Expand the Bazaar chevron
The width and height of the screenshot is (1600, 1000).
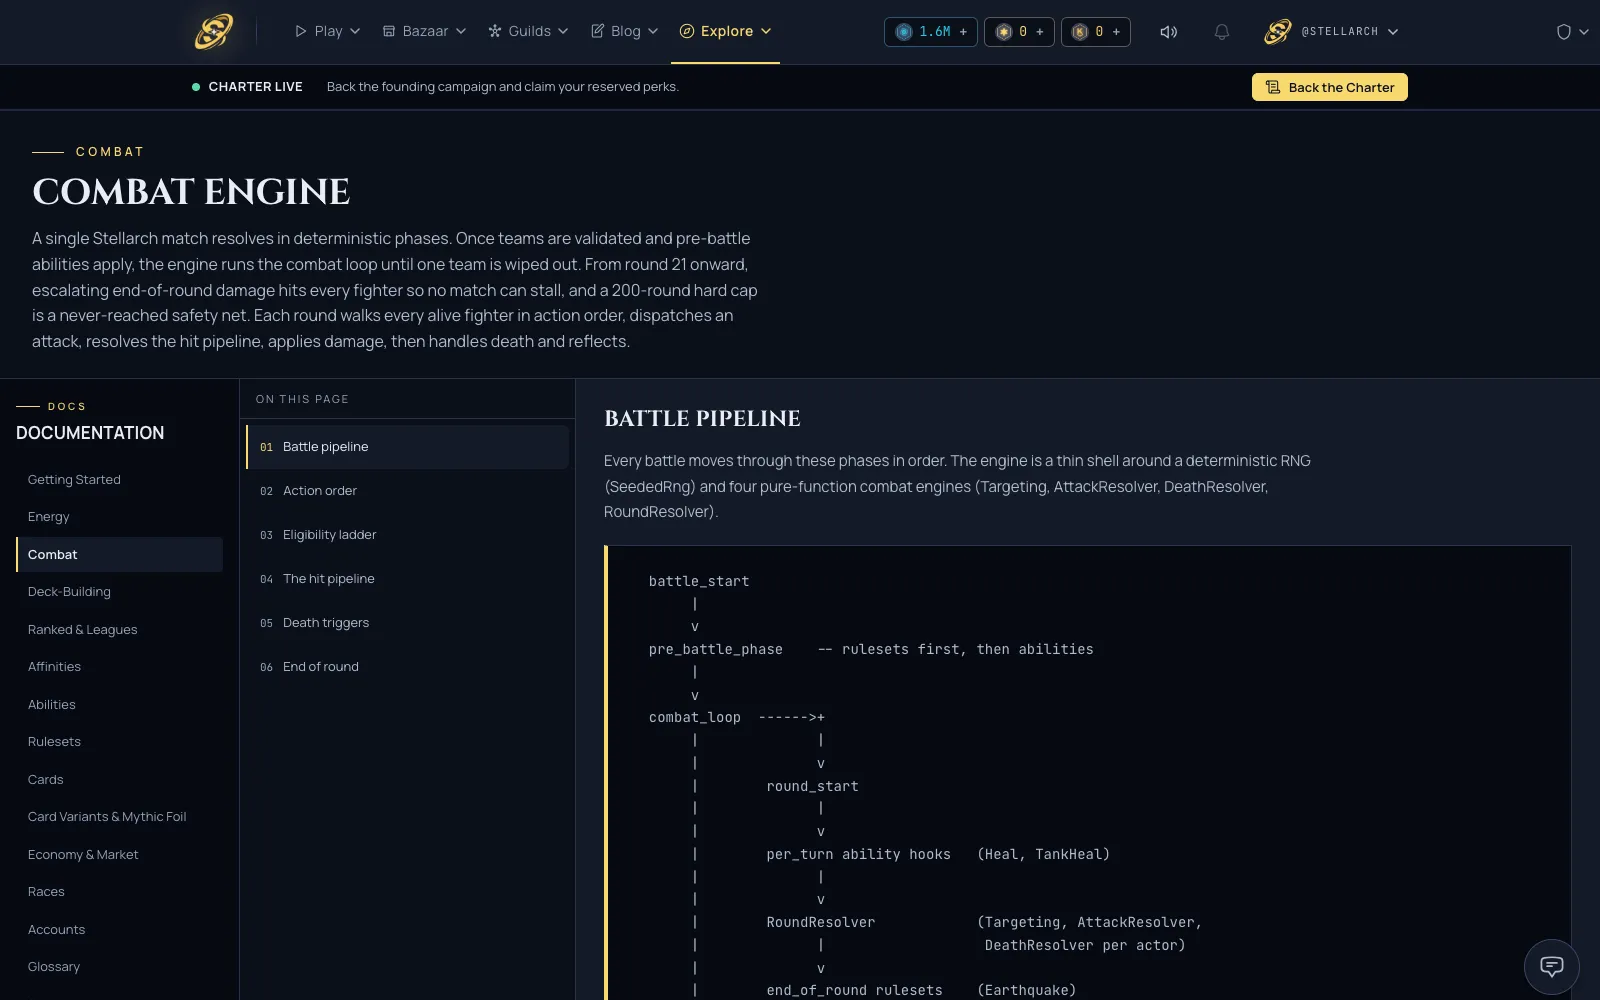[461, 31]
